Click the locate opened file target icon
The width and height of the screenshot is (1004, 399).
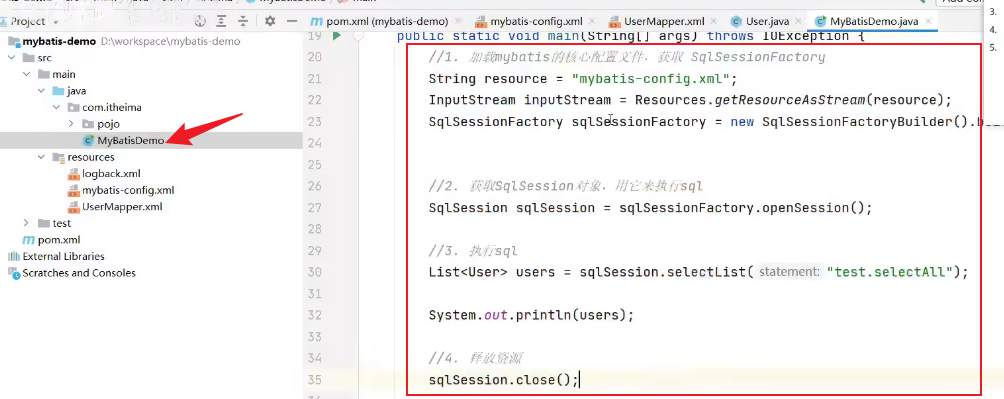pyautogui.click(x=201, y=21)
